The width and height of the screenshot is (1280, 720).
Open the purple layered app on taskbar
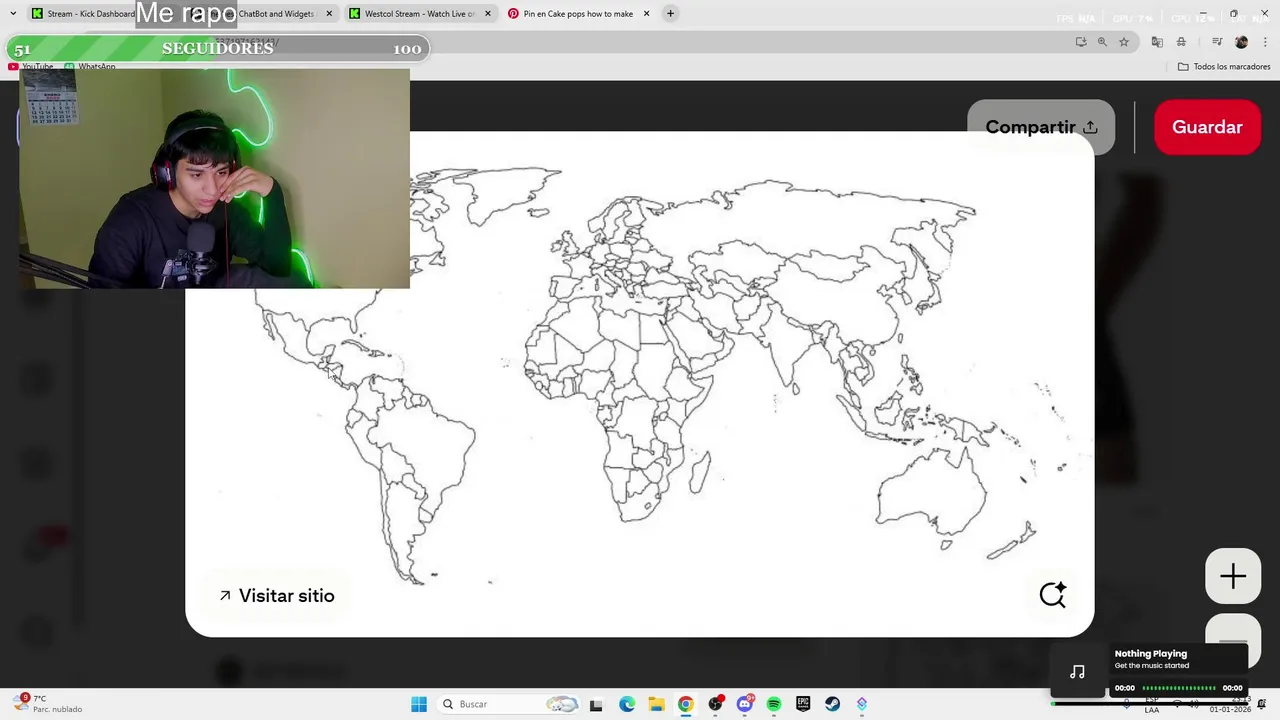[x=862, y=704]
